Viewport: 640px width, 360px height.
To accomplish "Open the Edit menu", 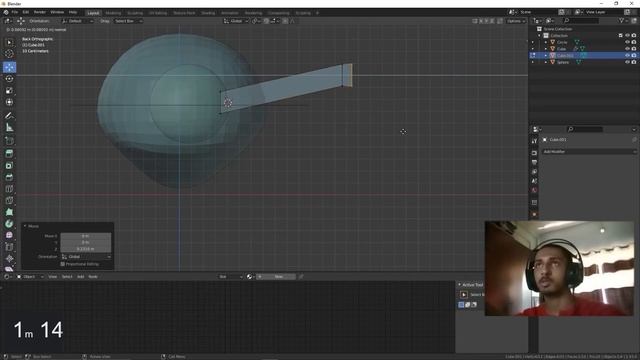I will [x=26, y=12].
